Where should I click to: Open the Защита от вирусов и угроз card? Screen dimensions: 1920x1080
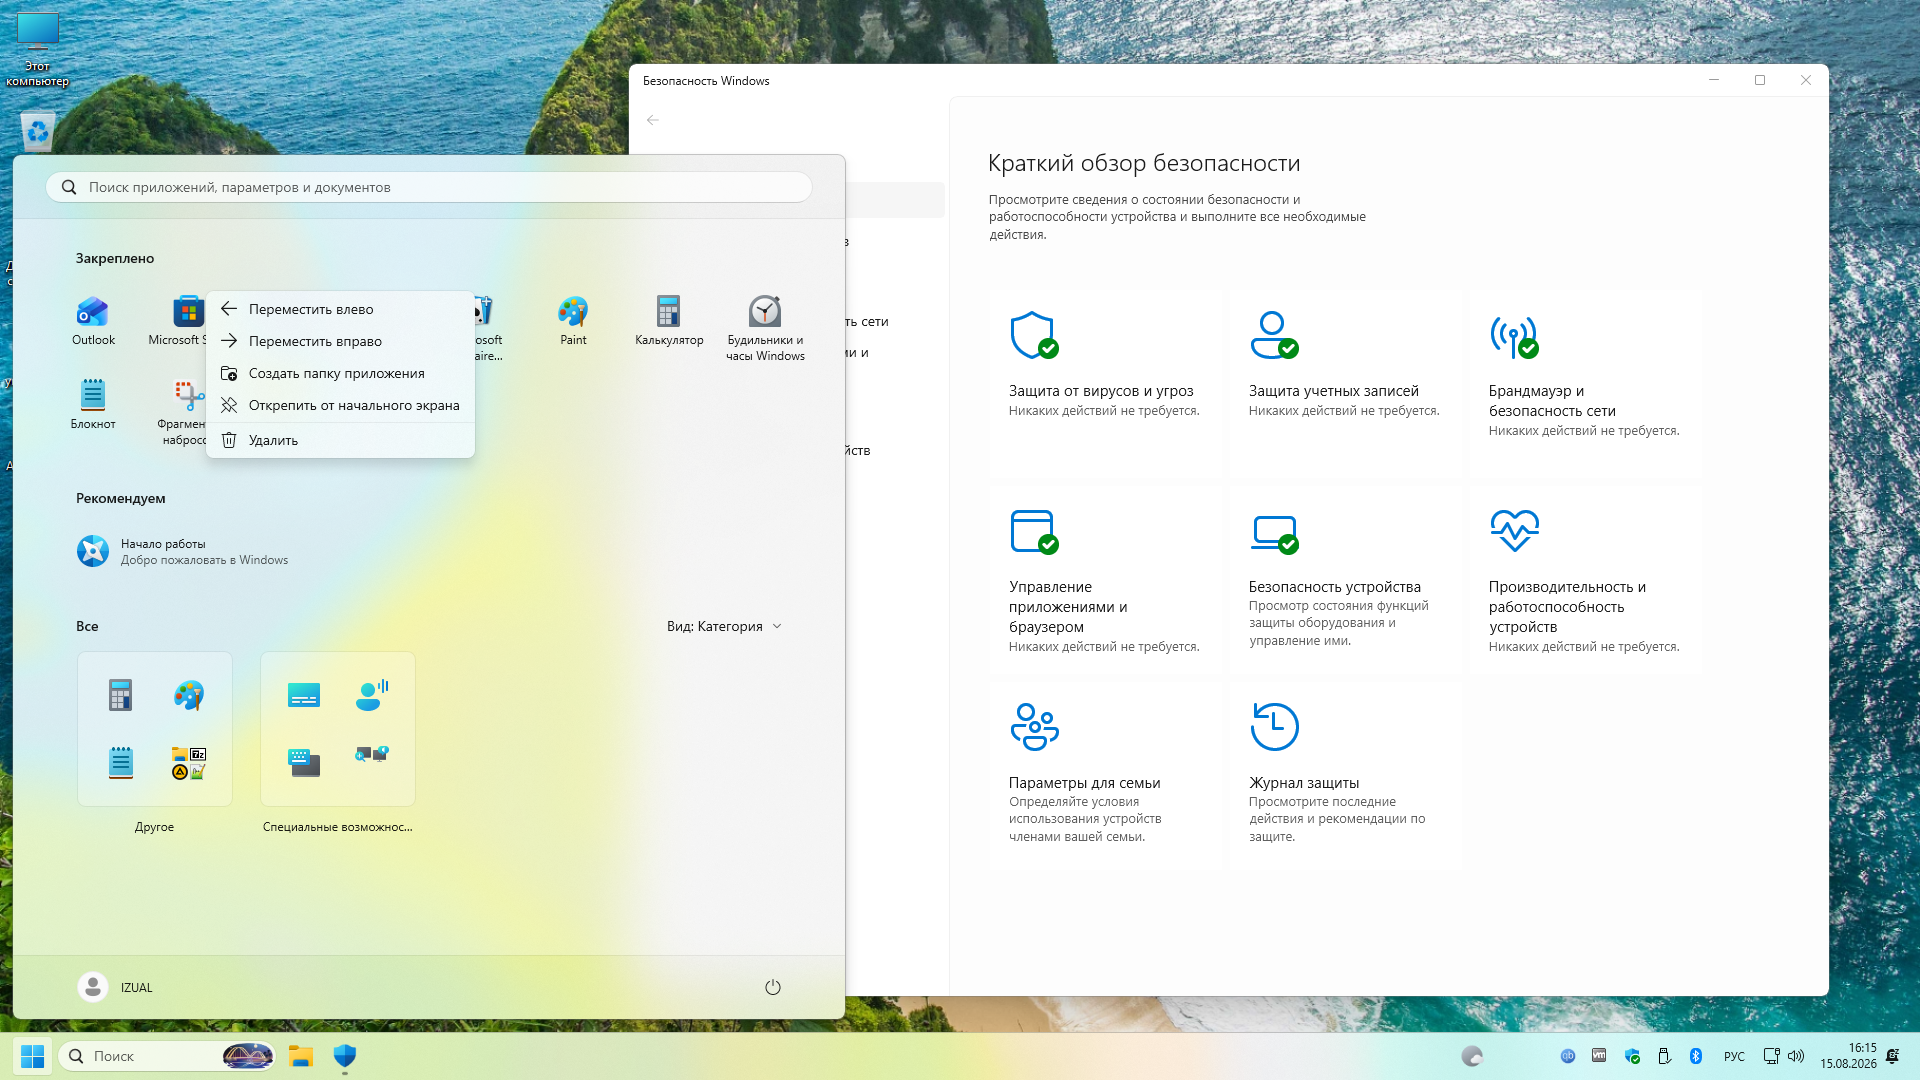tap(1106, 384)
